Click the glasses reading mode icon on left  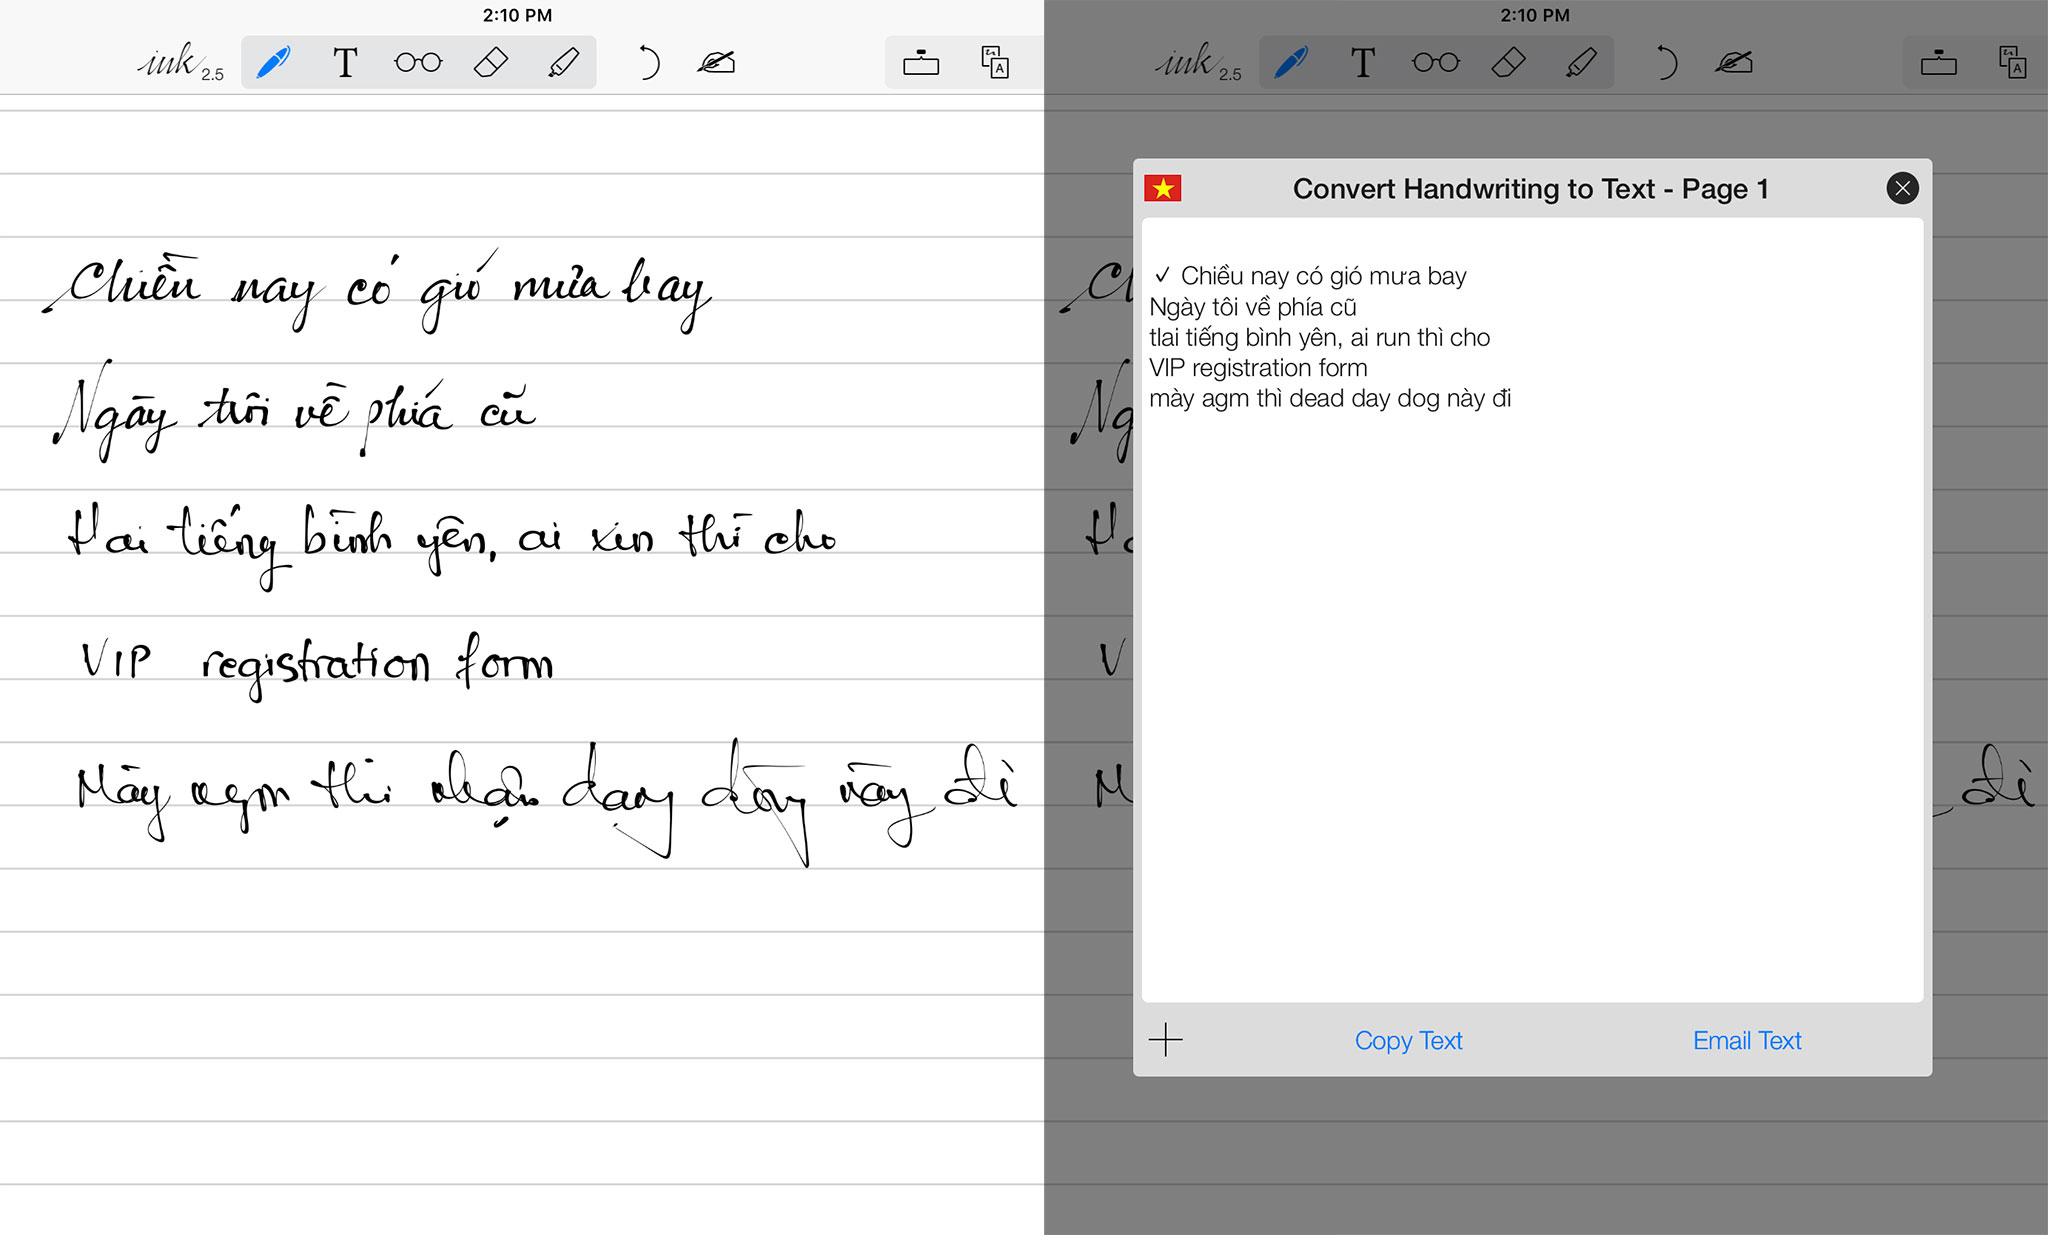point(418,63)
